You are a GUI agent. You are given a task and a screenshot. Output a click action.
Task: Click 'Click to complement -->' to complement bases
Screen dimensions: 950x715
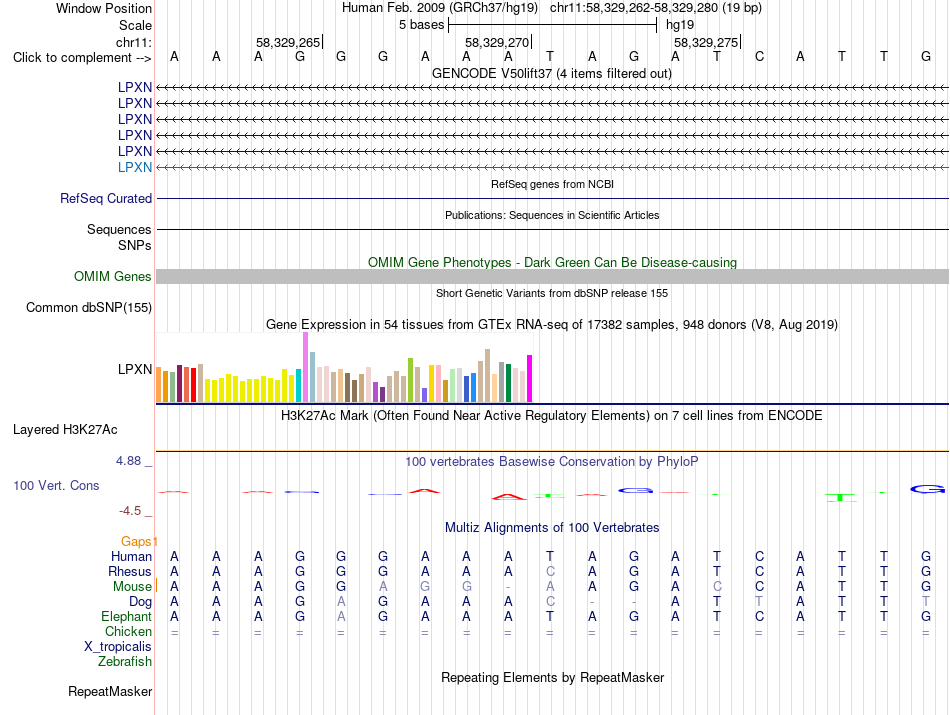pos(82,58)
